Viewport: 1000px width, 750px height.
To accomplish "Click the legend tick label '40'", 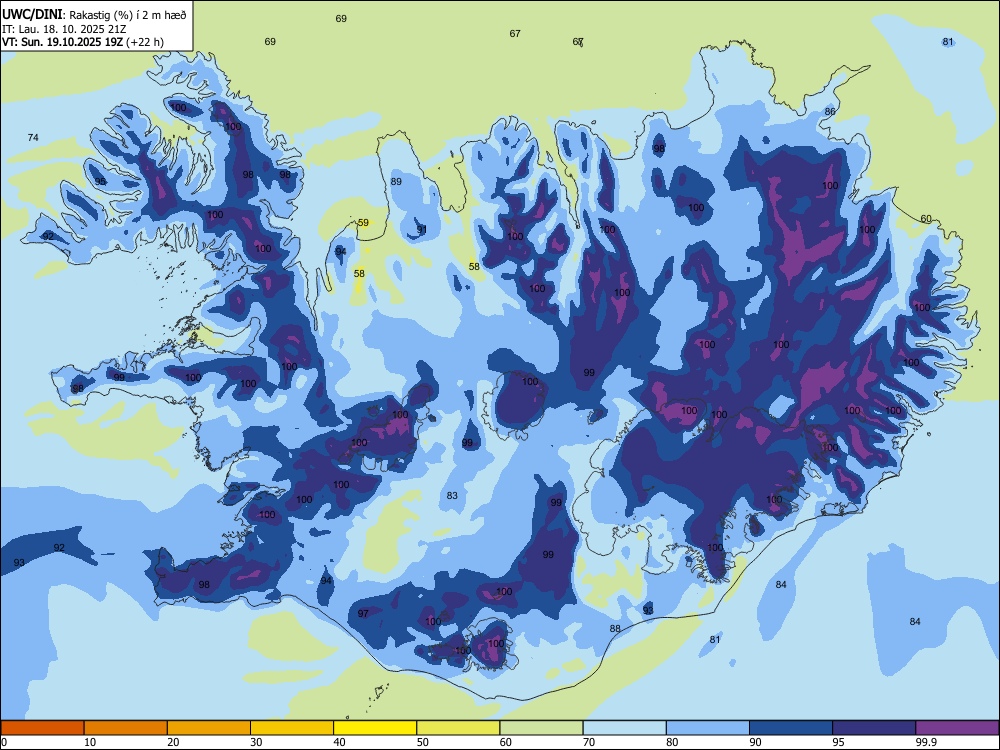I will [x=339, y=742].
